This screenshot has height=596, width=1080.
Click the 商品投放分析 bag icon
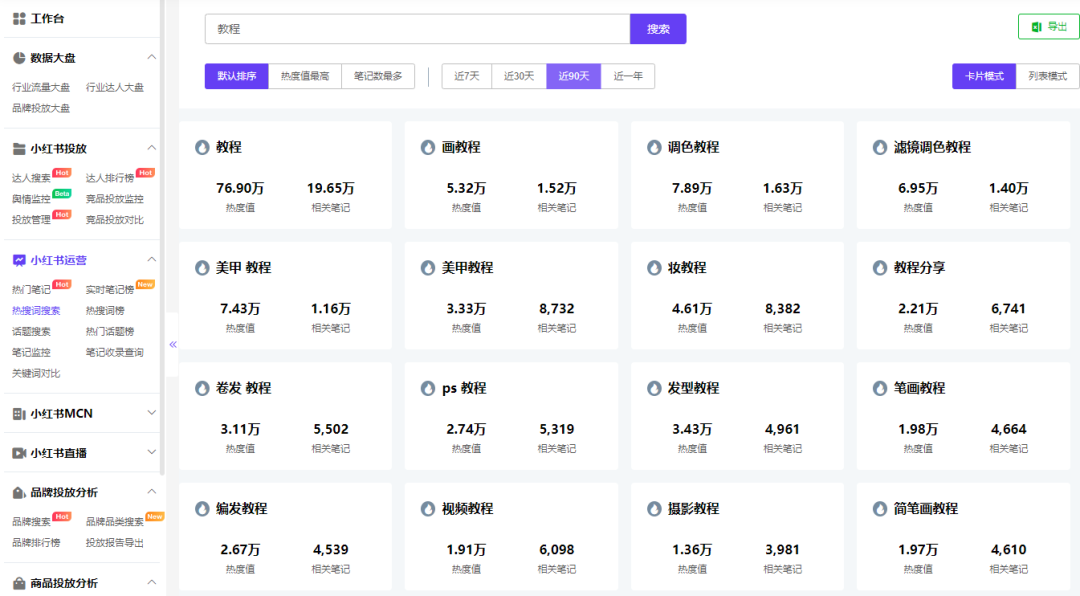point(19,583)
